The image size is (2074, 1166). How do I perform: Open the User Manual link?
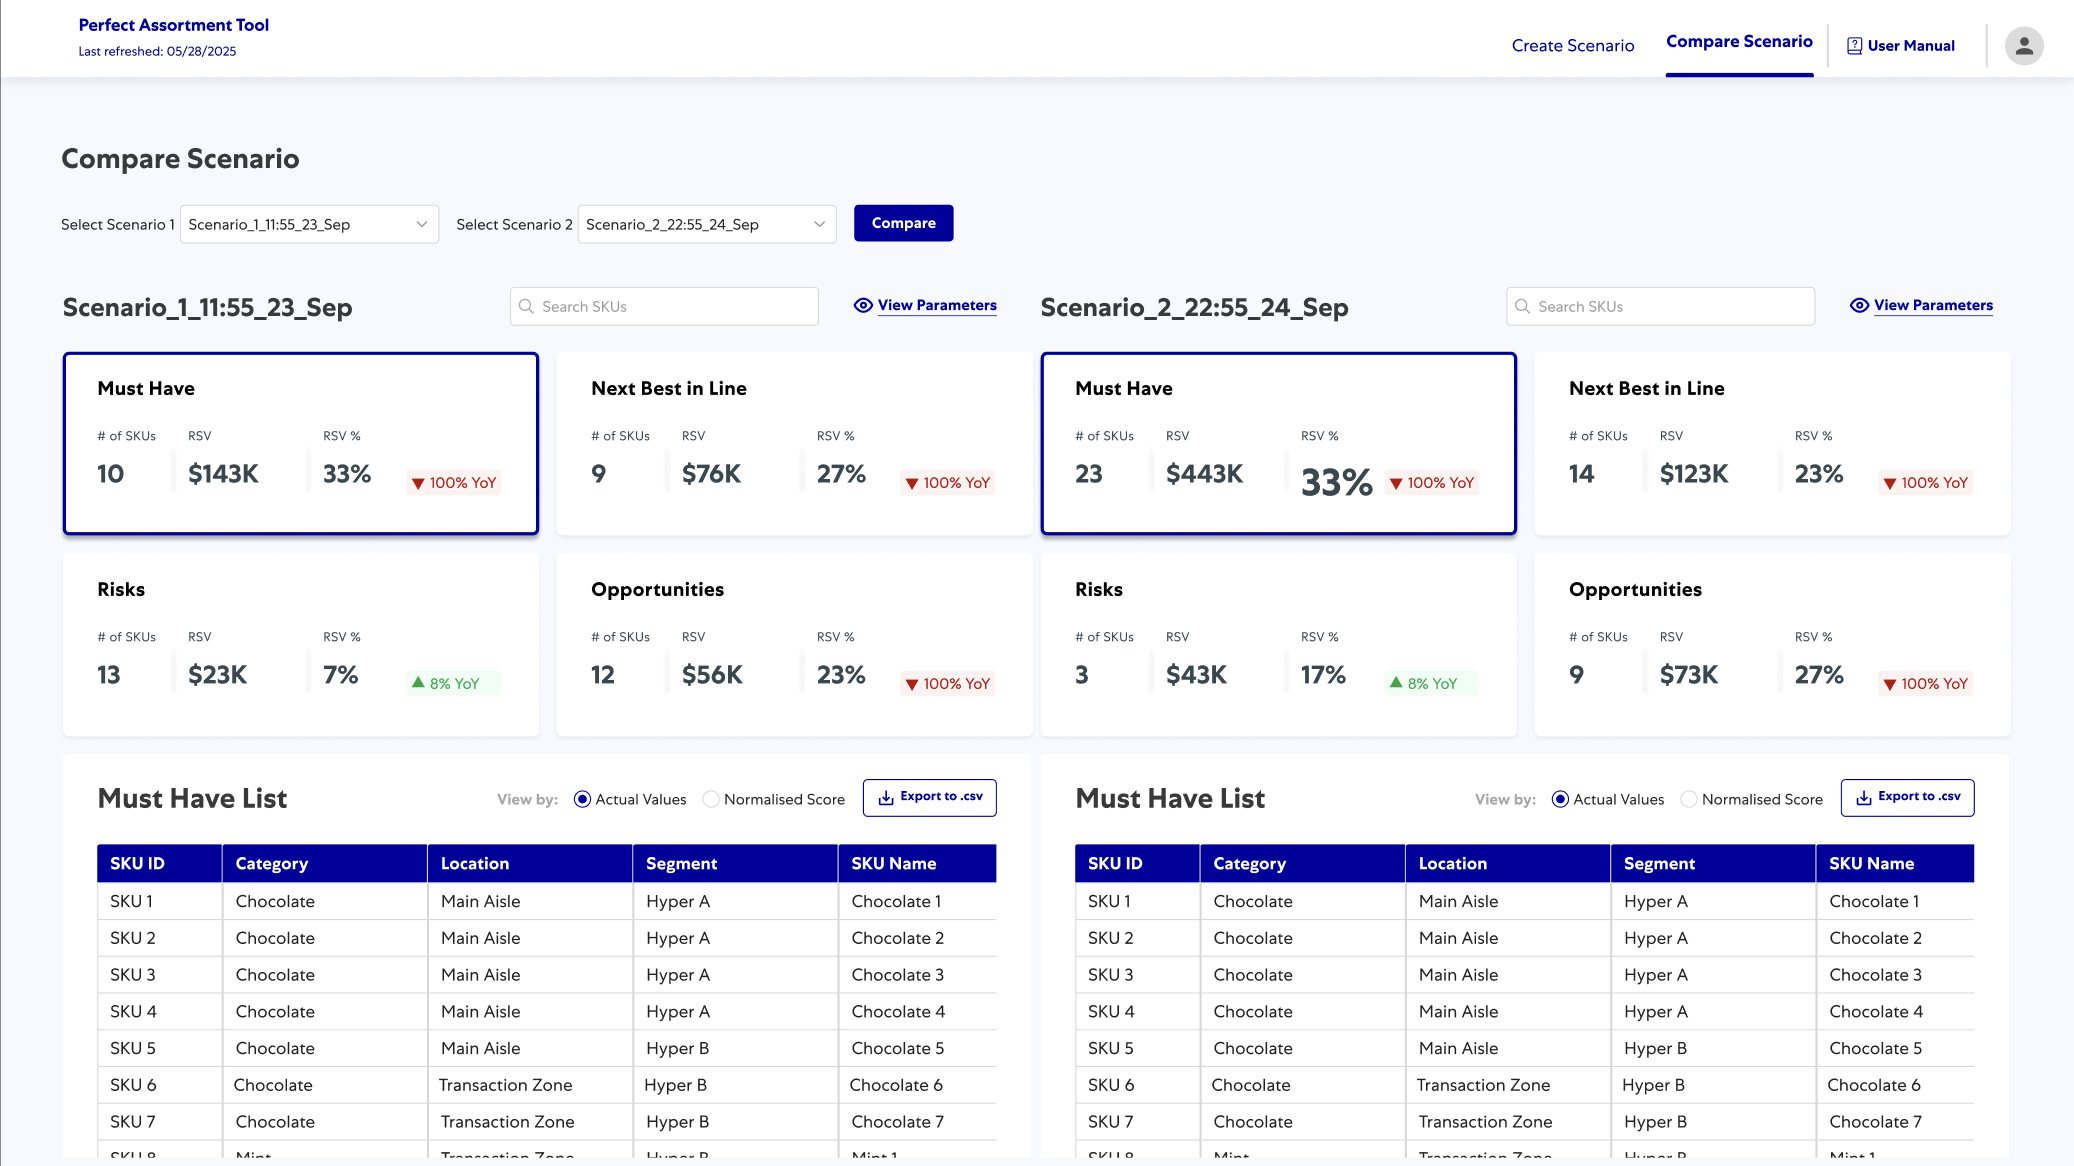[x=1900, y=46]
